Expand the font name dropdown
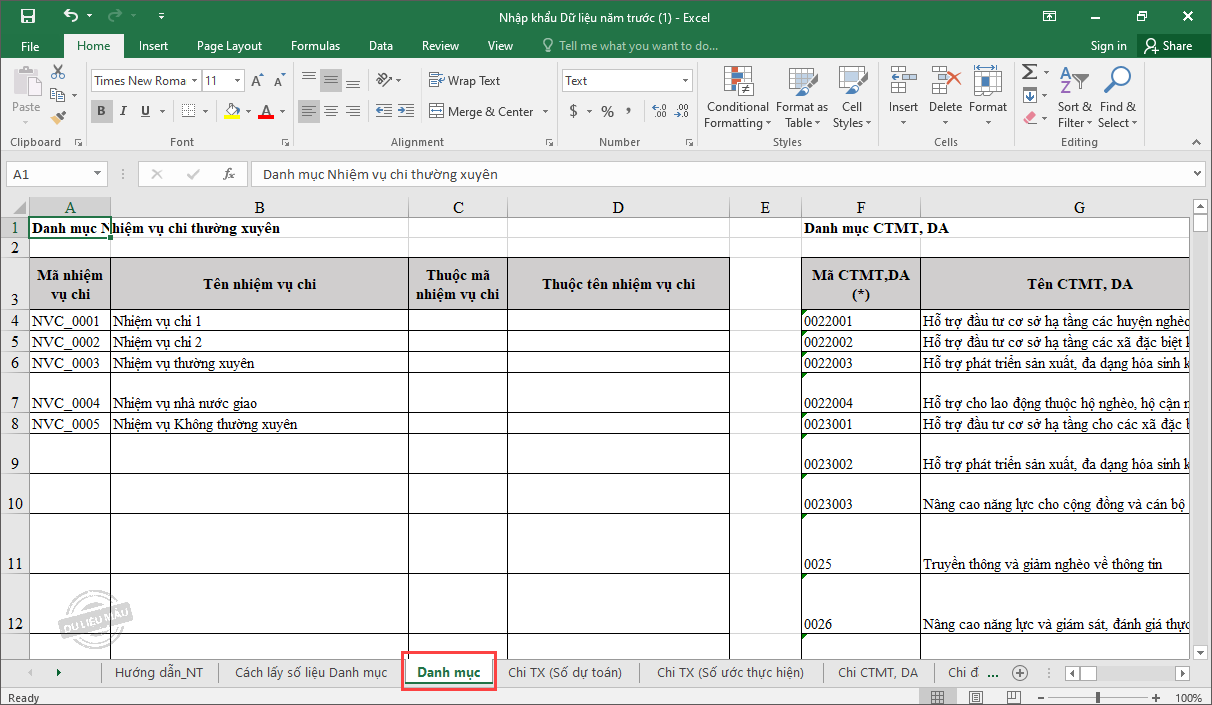1212x705 pixels. (x=194, y=81)
